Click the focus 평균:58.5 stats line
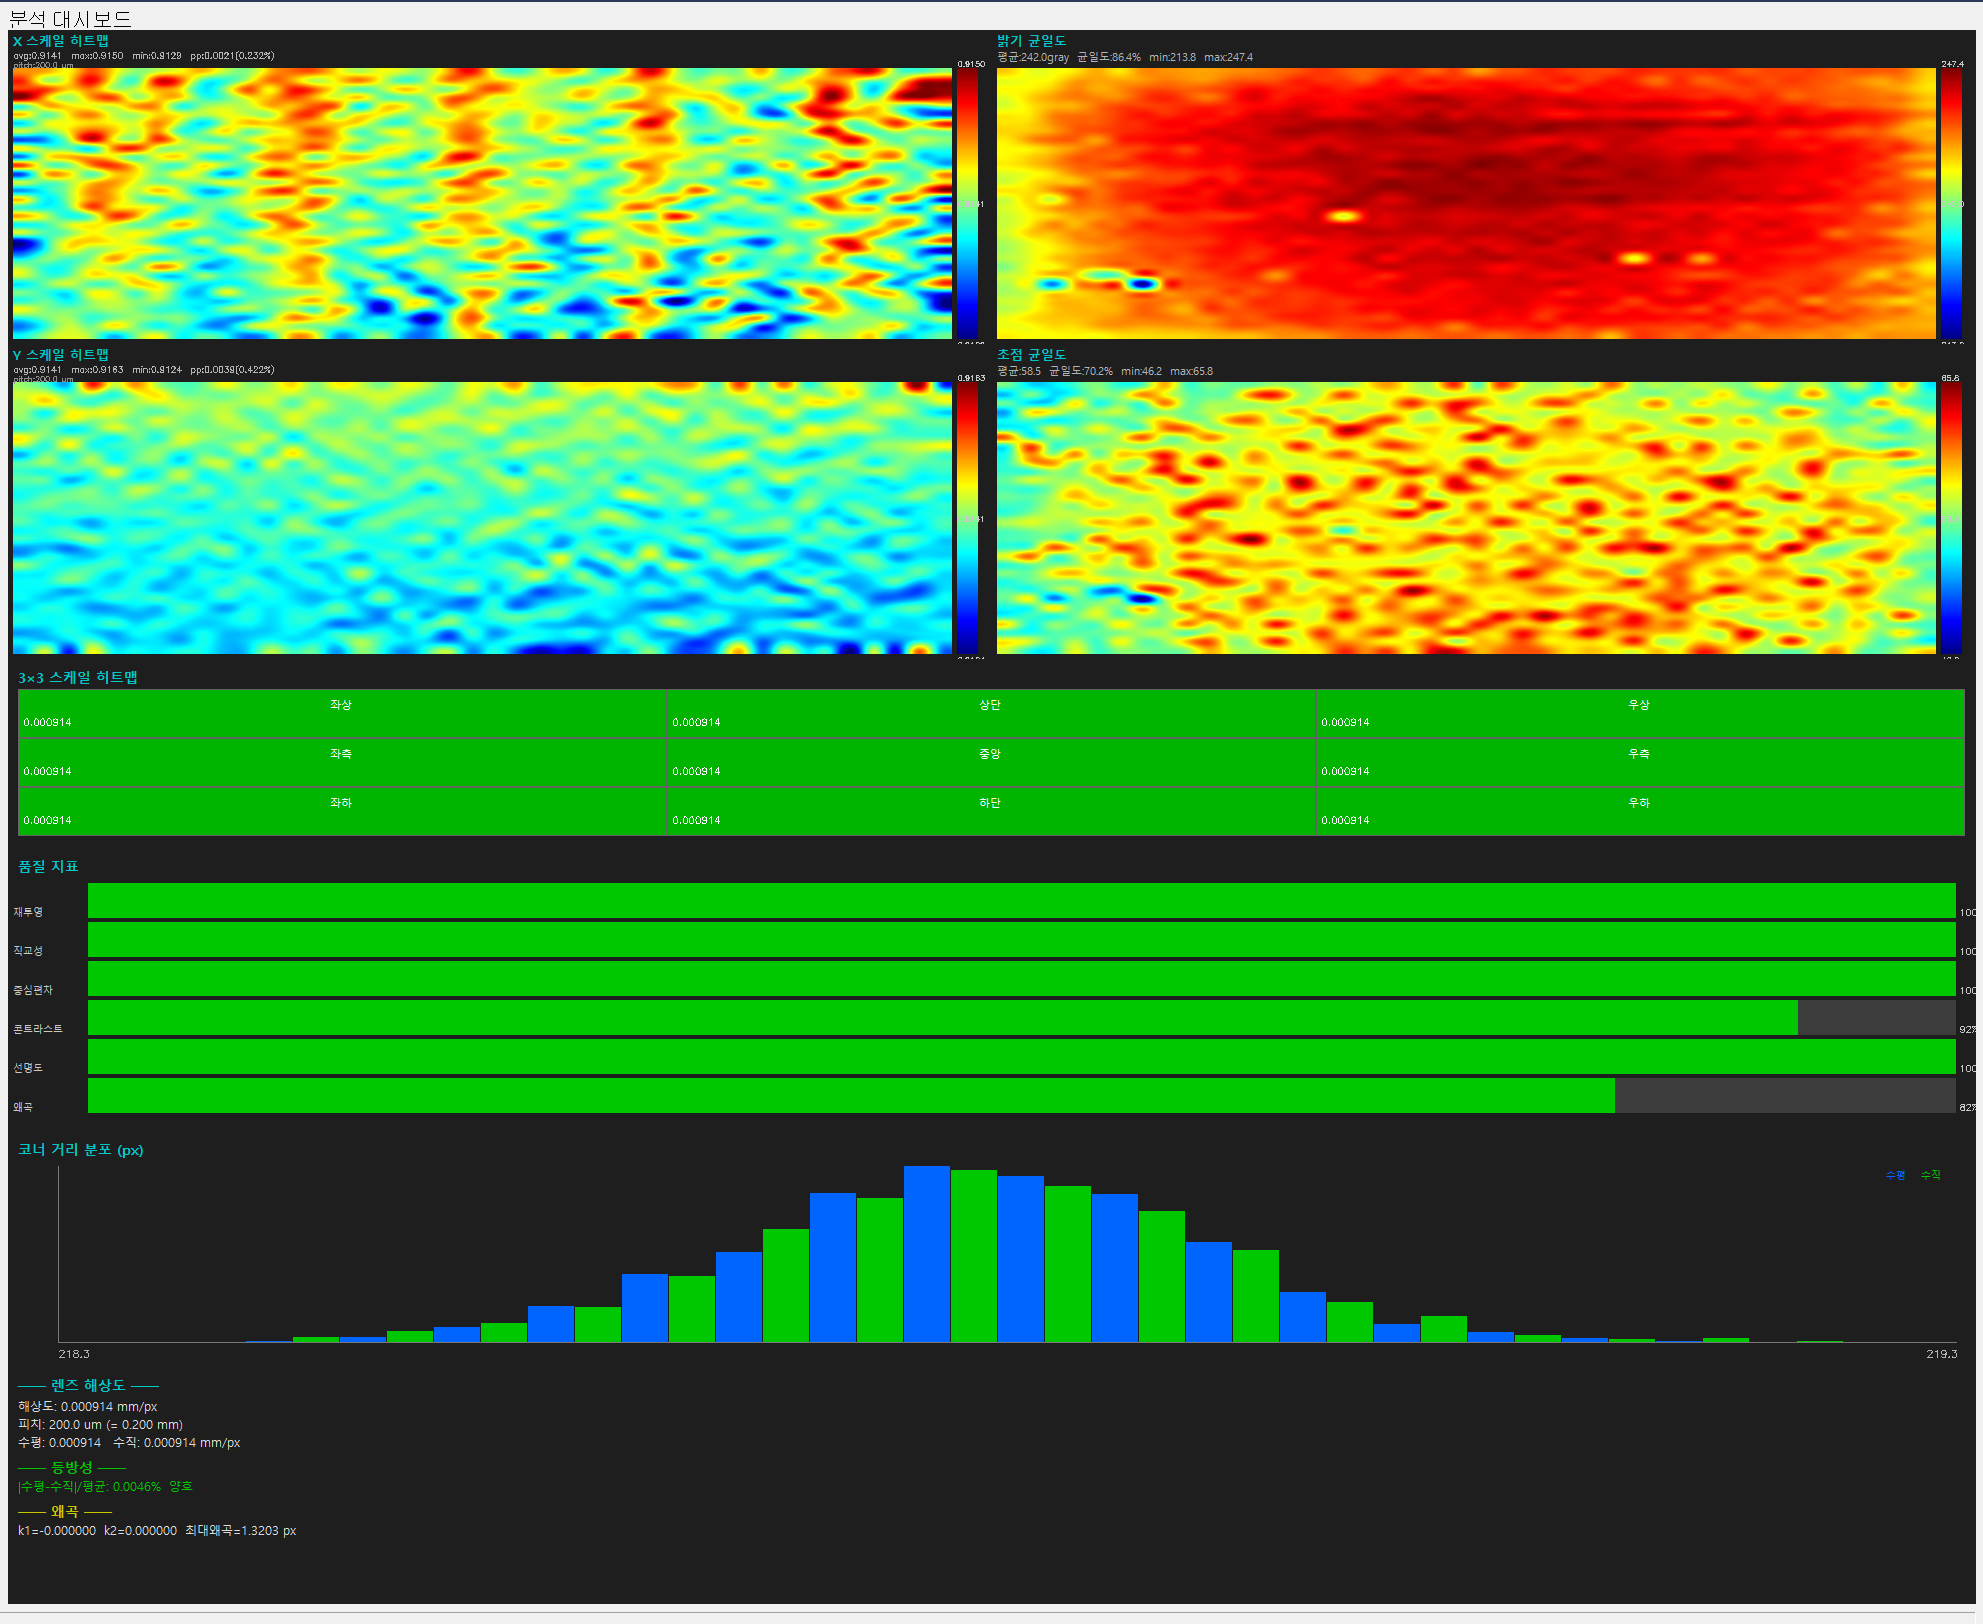Viewport: 1983px width, 1624px height. click(x=1105, y=371)
